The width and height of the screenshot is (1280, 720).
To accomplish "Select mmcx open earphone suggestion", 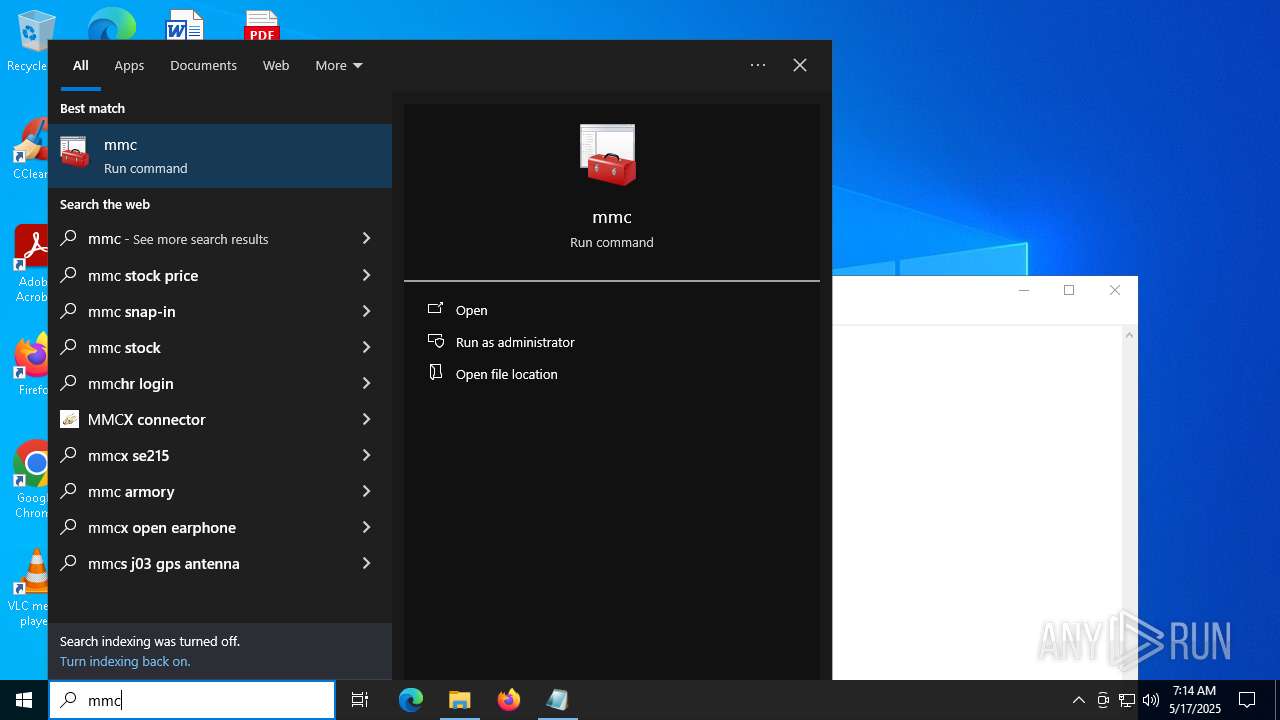I will coord(220,527).
